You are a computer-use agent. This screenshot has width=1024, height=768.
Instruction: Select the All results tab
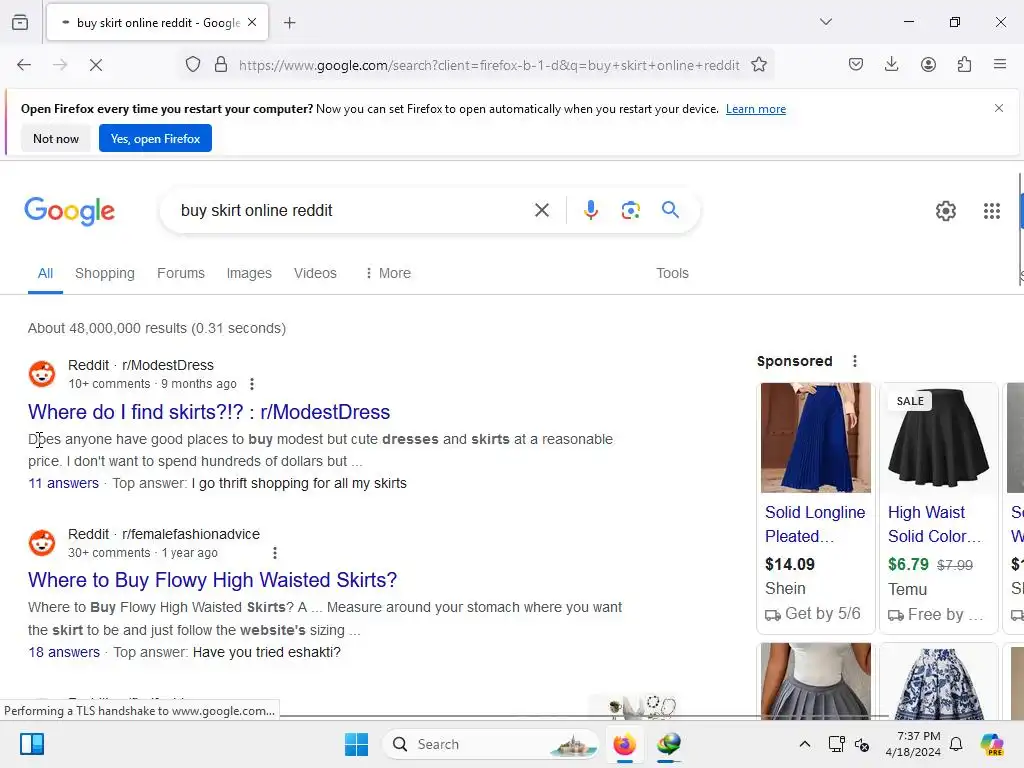(45, 273)
